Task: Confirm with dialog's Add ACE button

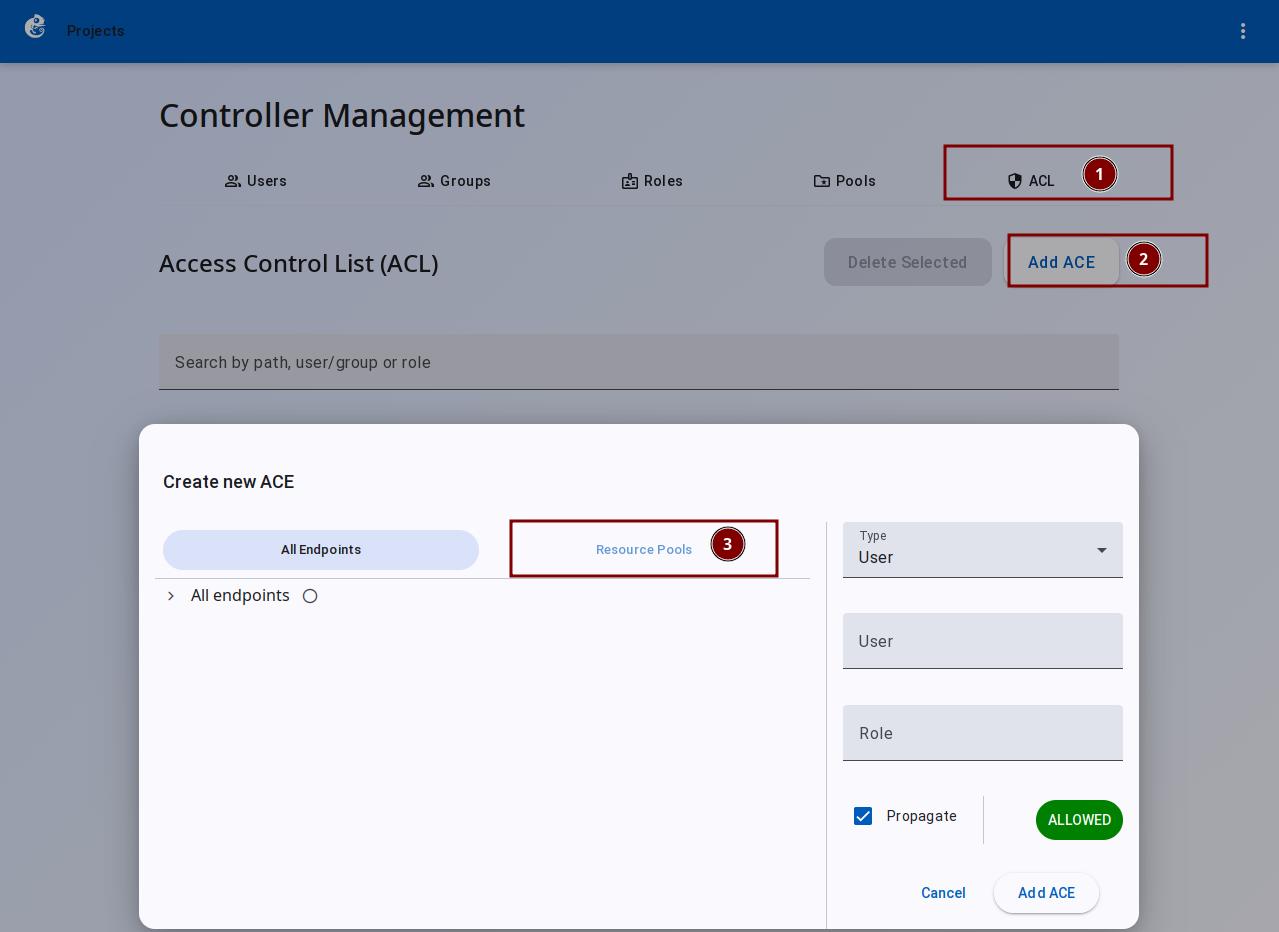Action: tap(1046, 893)
